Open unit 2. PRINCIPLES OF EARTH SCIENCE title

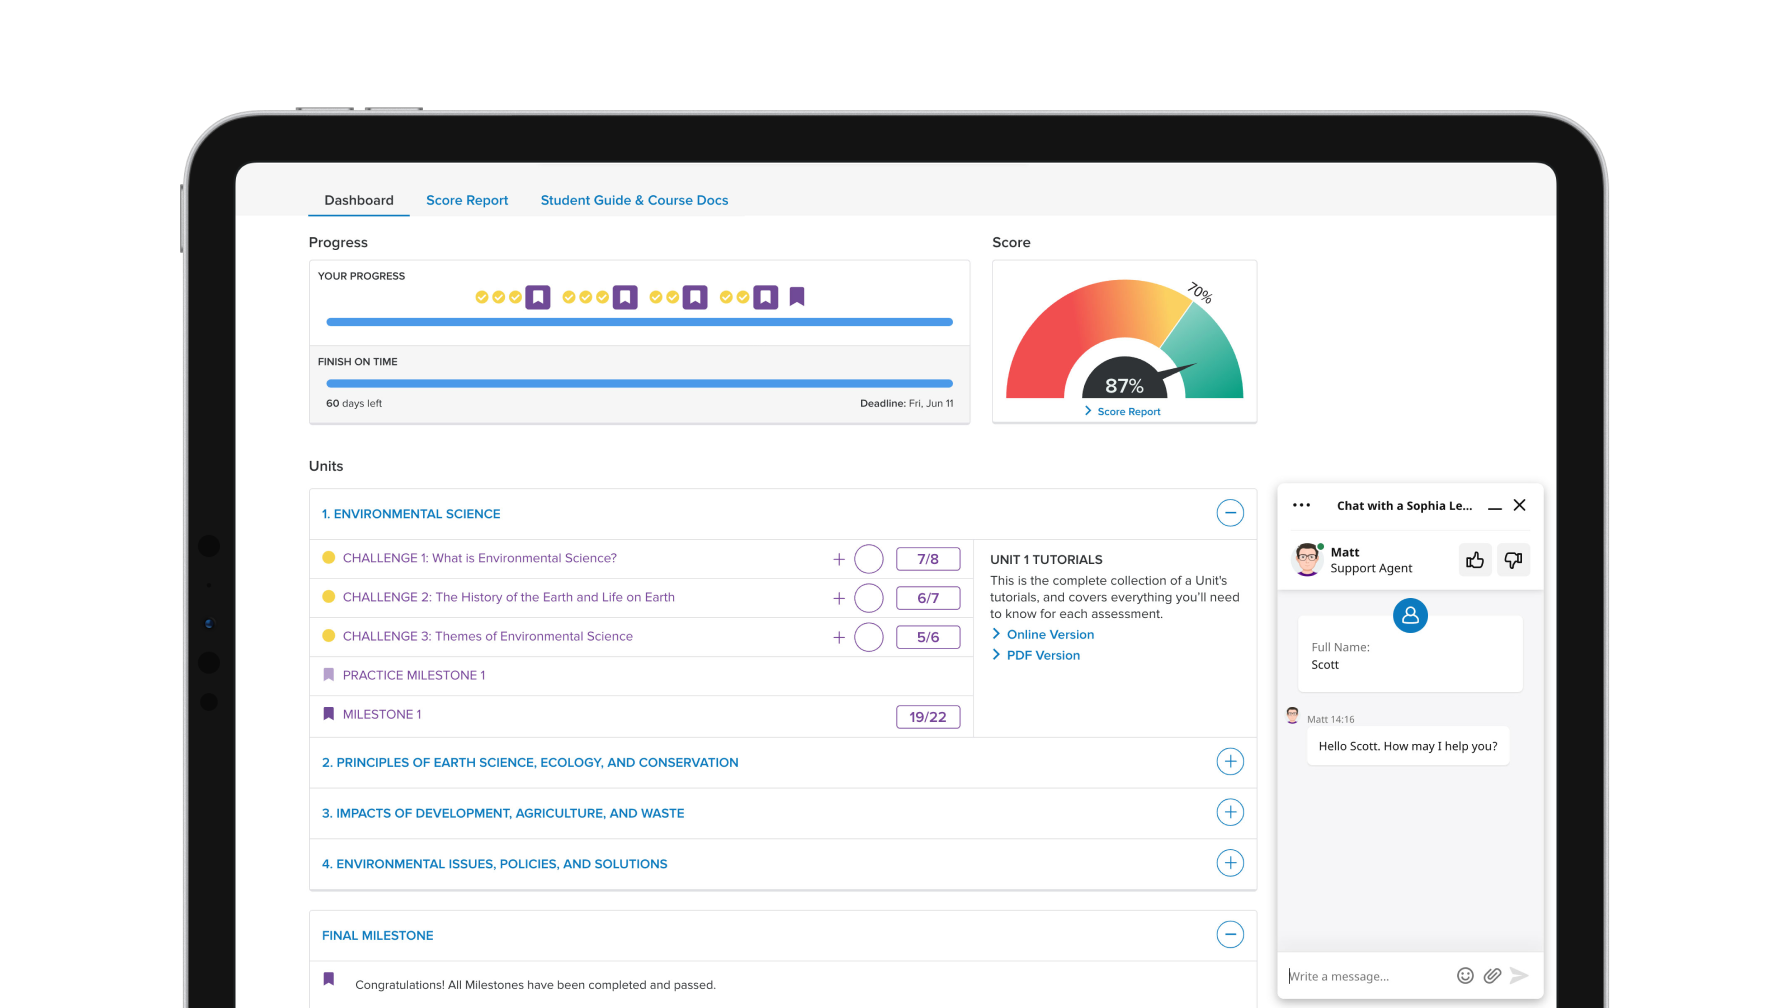point(530,763)
